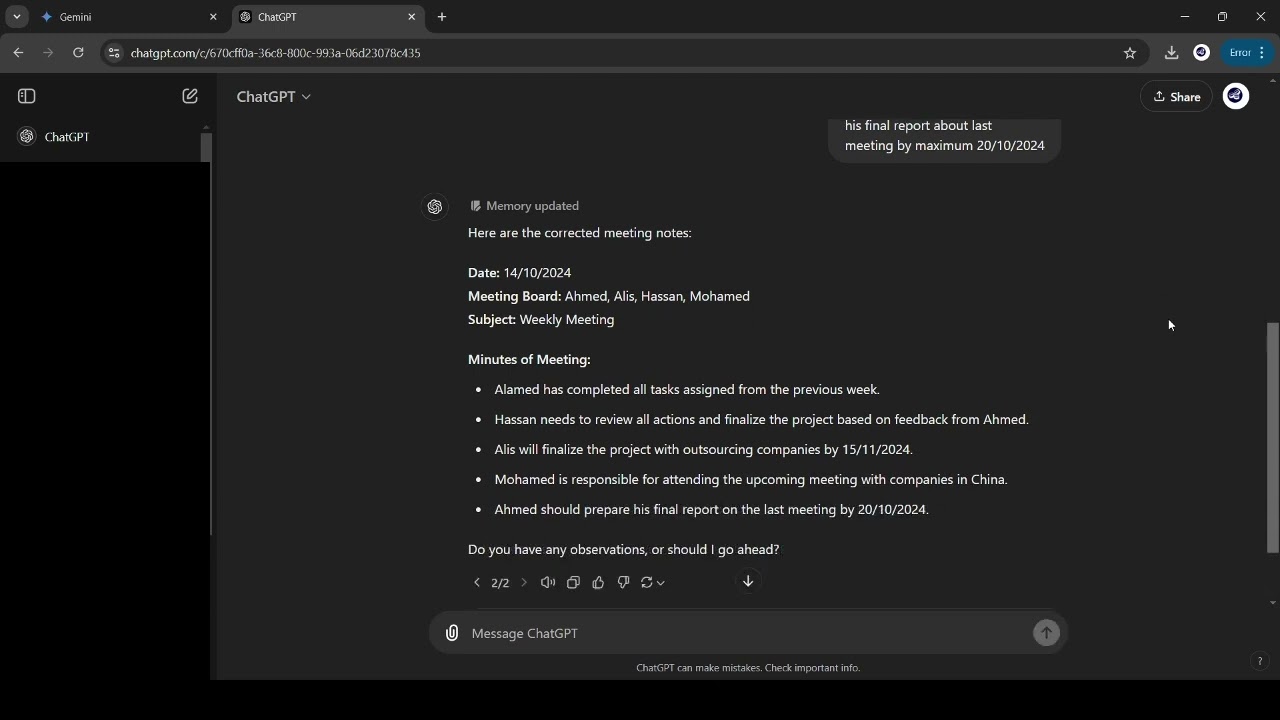Expand the ChatGPT model selector dropdown

(x=273, y=96)
